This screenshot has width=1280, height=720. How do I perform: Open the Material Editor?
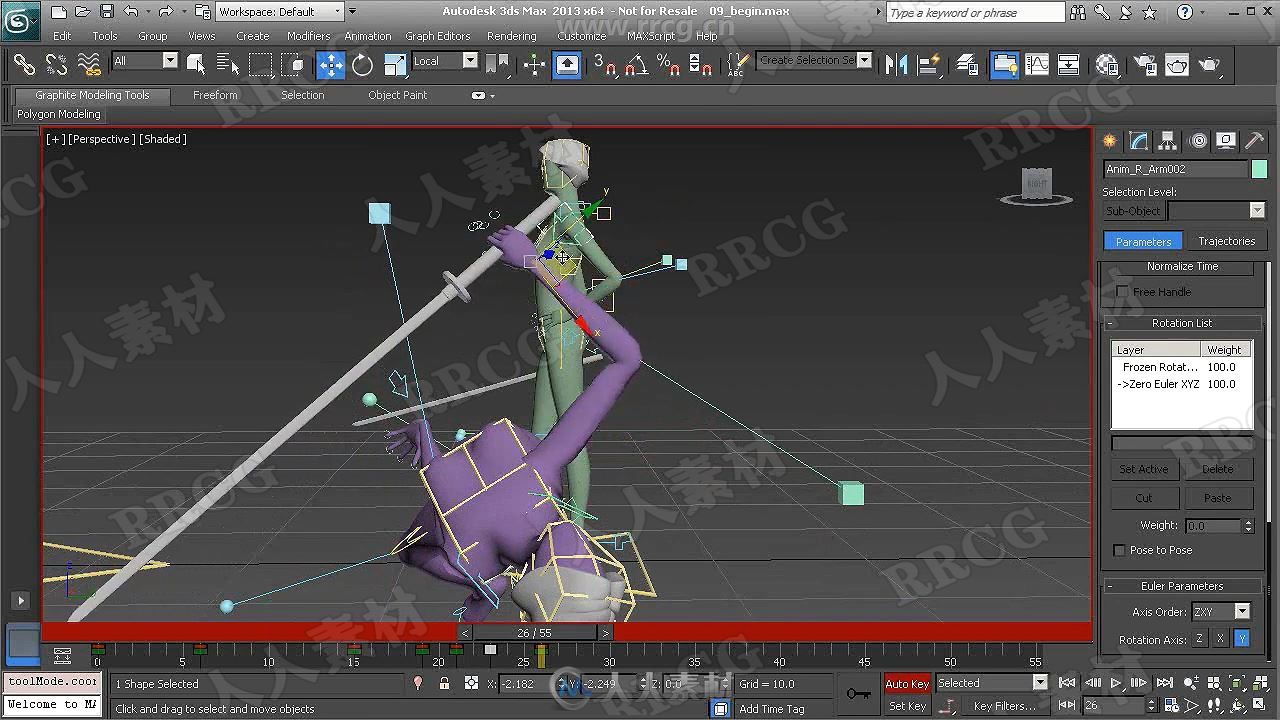1107,65
